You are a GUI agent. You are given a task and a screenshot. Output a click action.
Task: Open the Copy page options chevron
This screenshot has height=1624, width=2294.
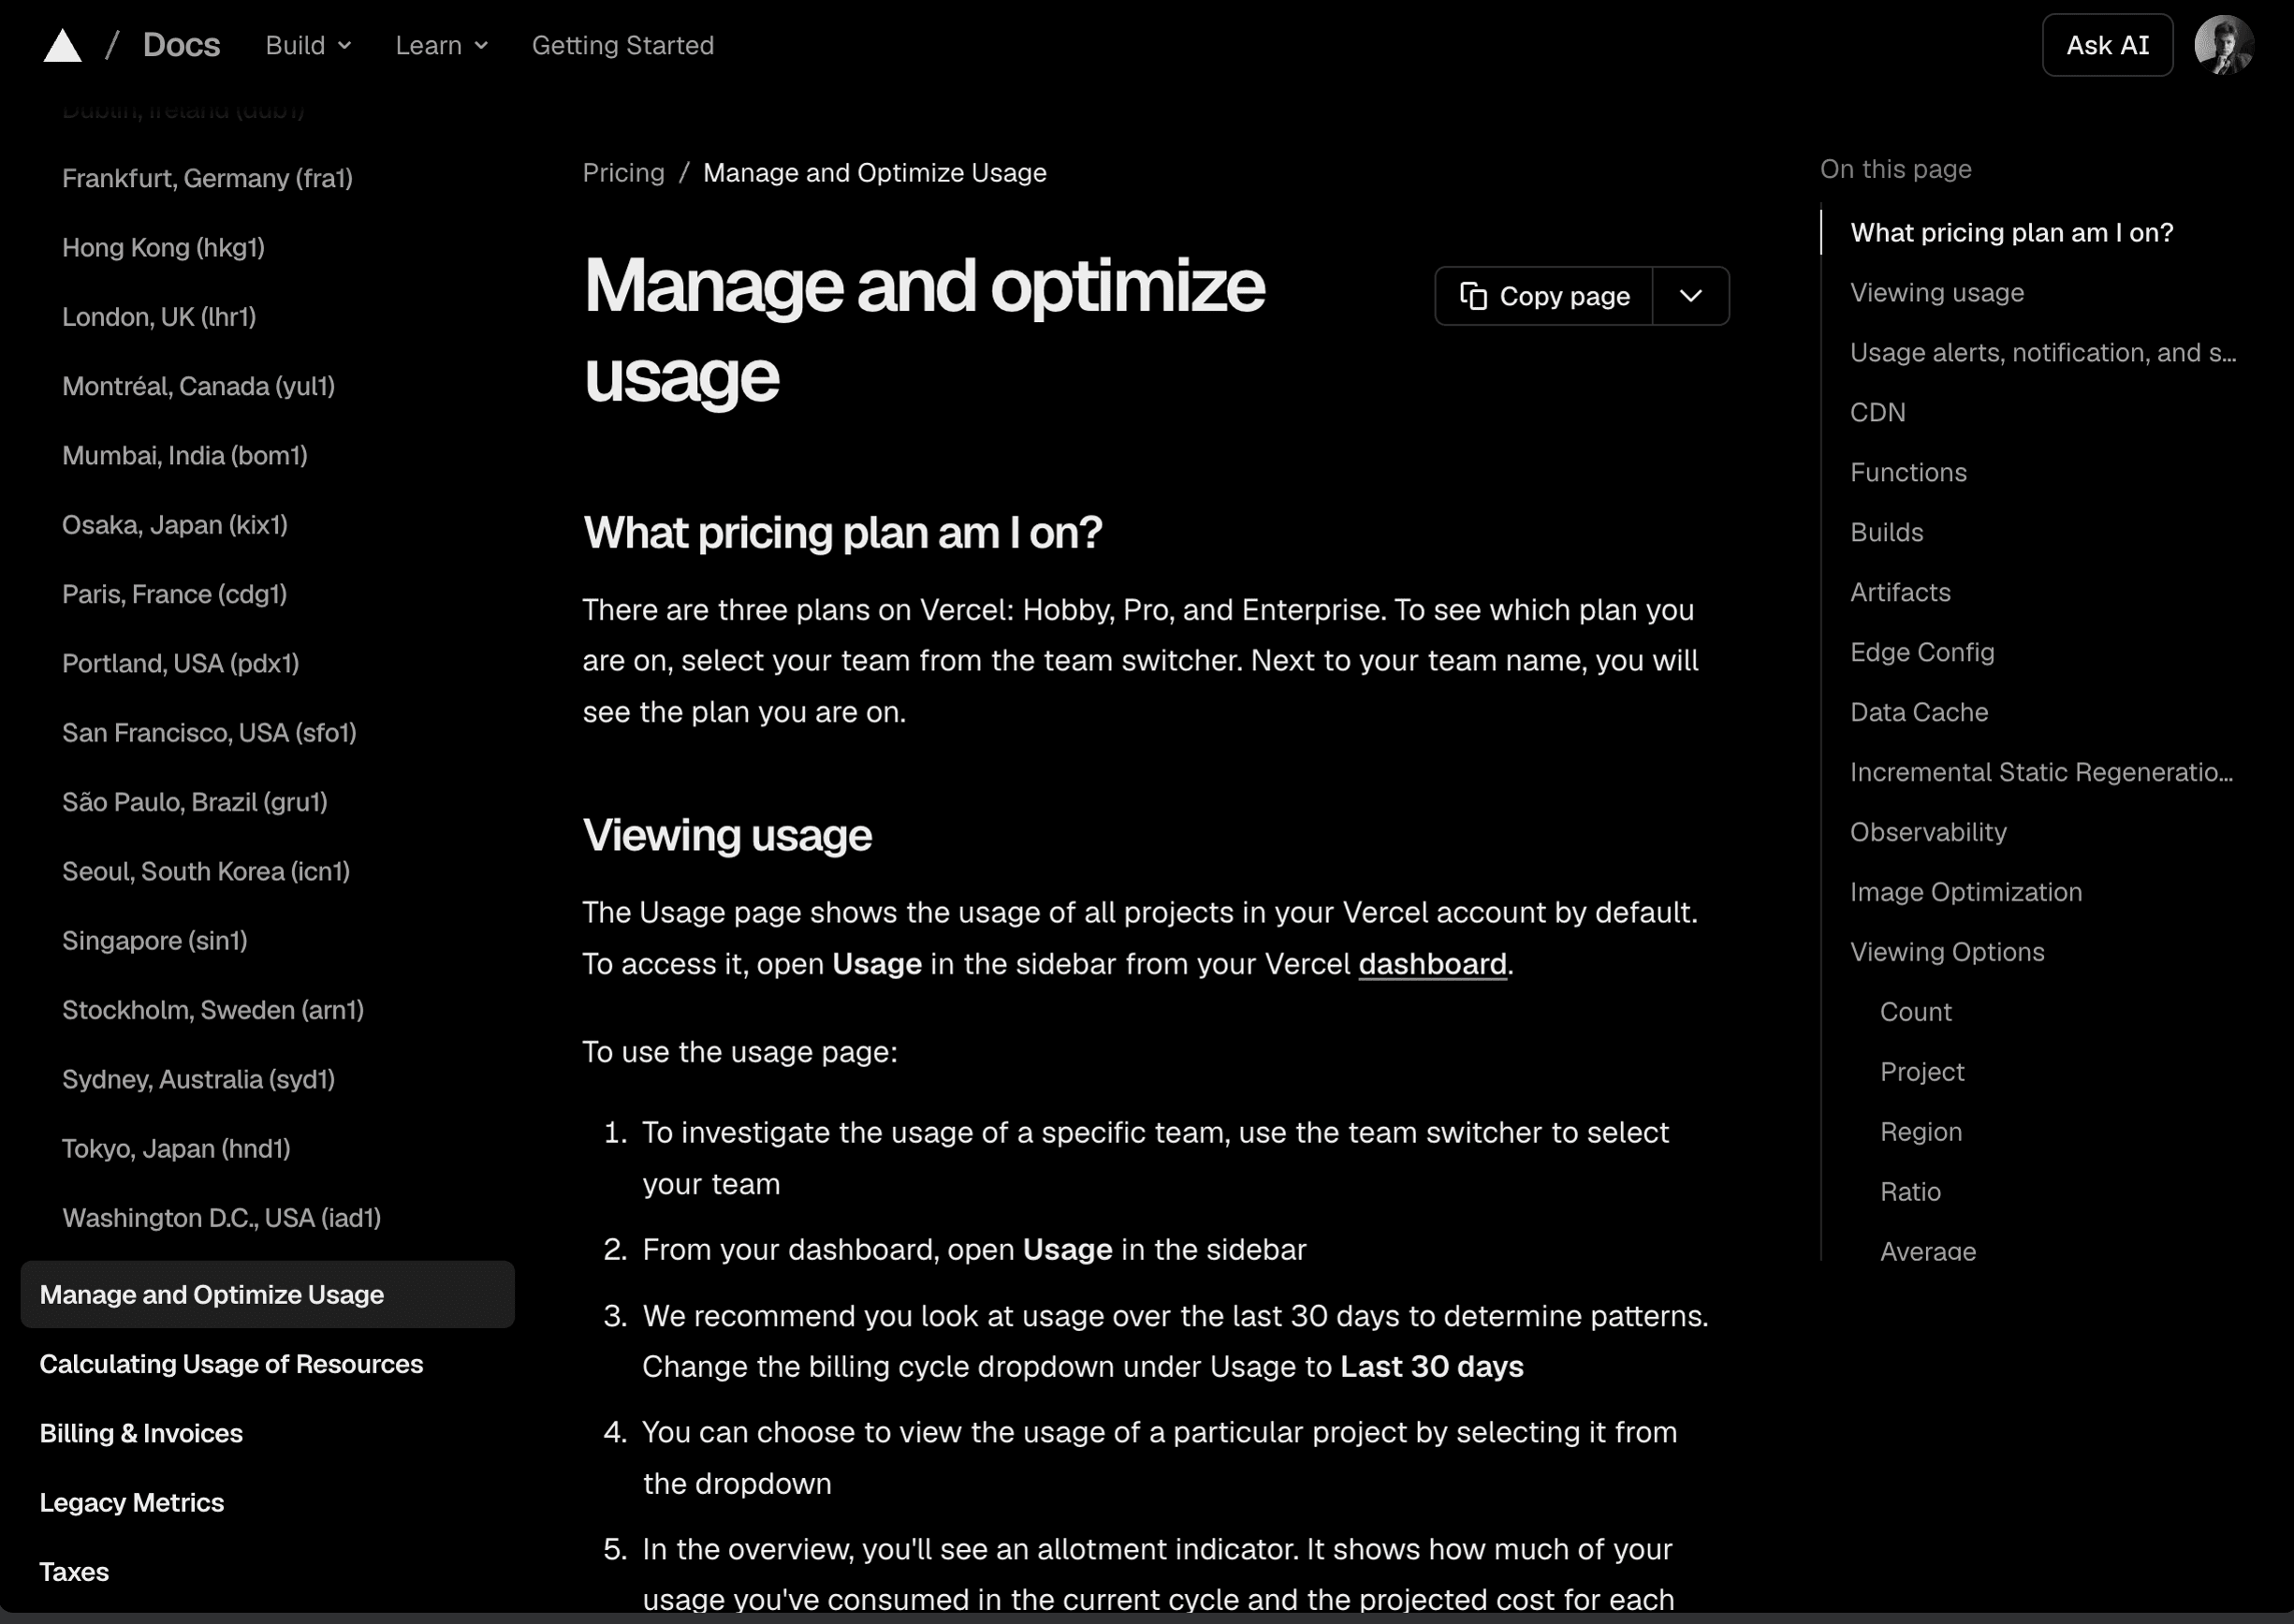pos(1690,296)
